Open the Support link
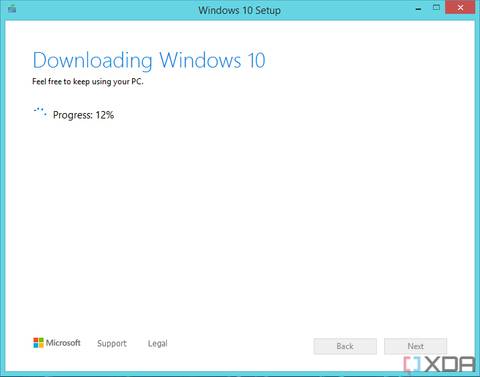Viewport: 480px width, 377px height. (112, 343)
